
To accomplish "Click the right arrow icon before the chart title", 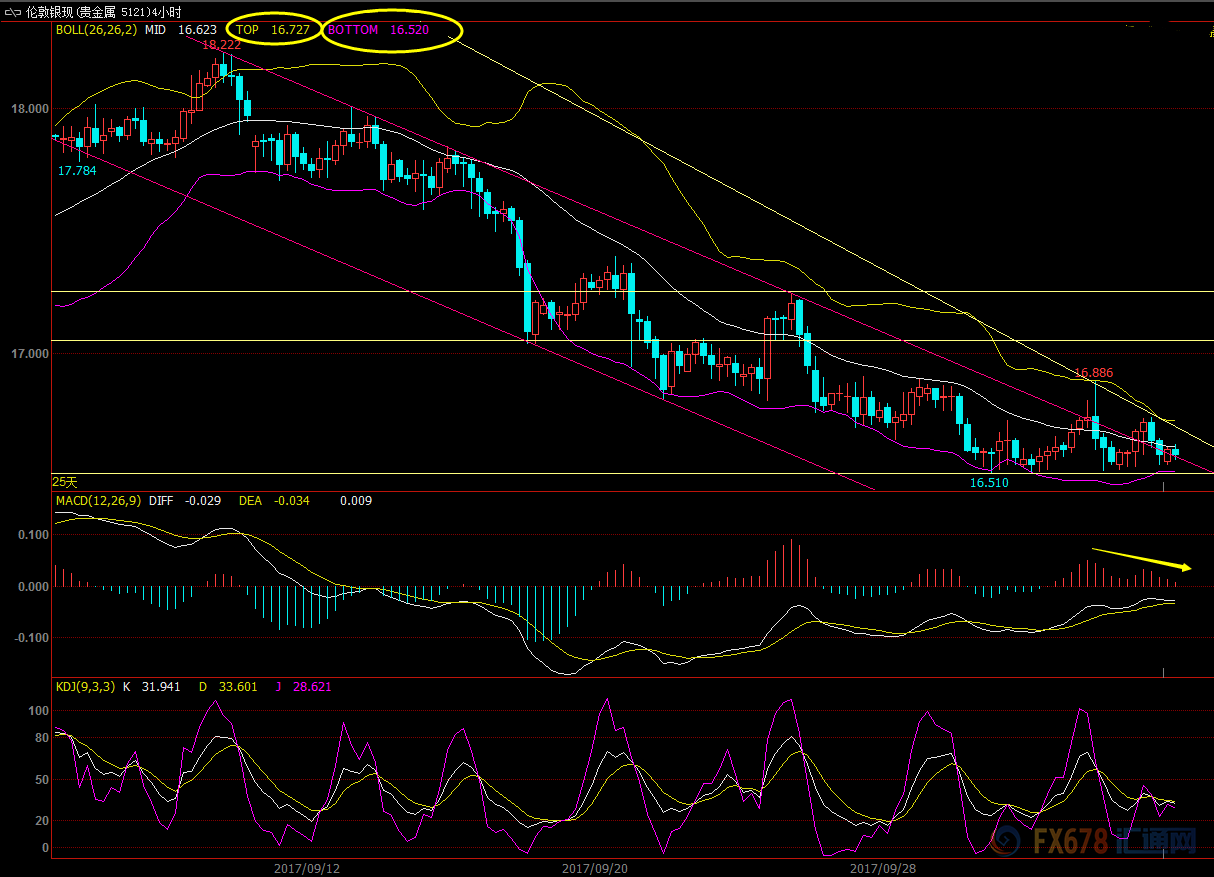I will tap(19, 11).
